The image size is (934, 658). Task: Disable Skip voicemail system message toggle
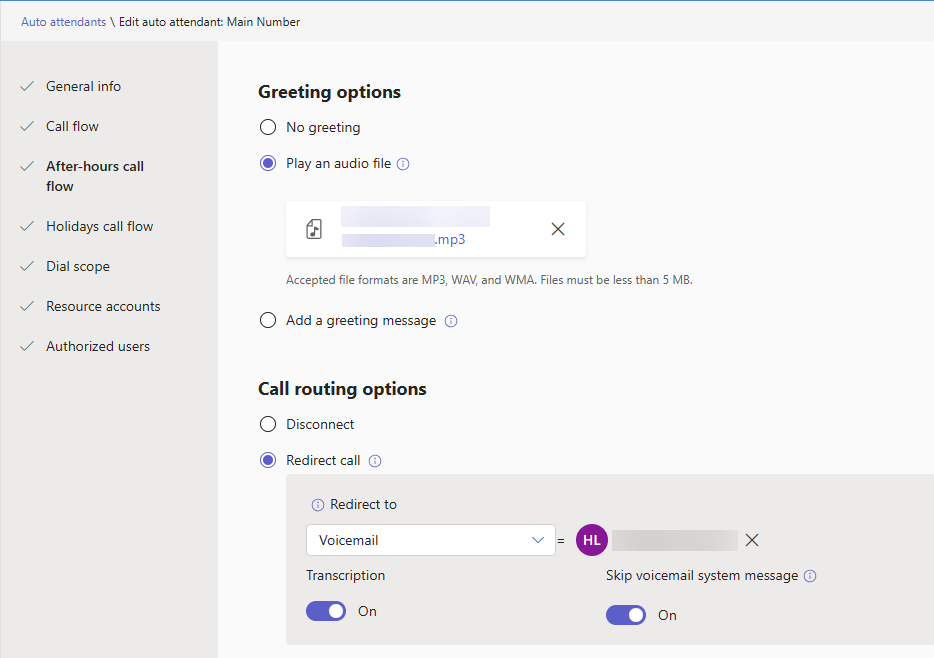(626, 615)
